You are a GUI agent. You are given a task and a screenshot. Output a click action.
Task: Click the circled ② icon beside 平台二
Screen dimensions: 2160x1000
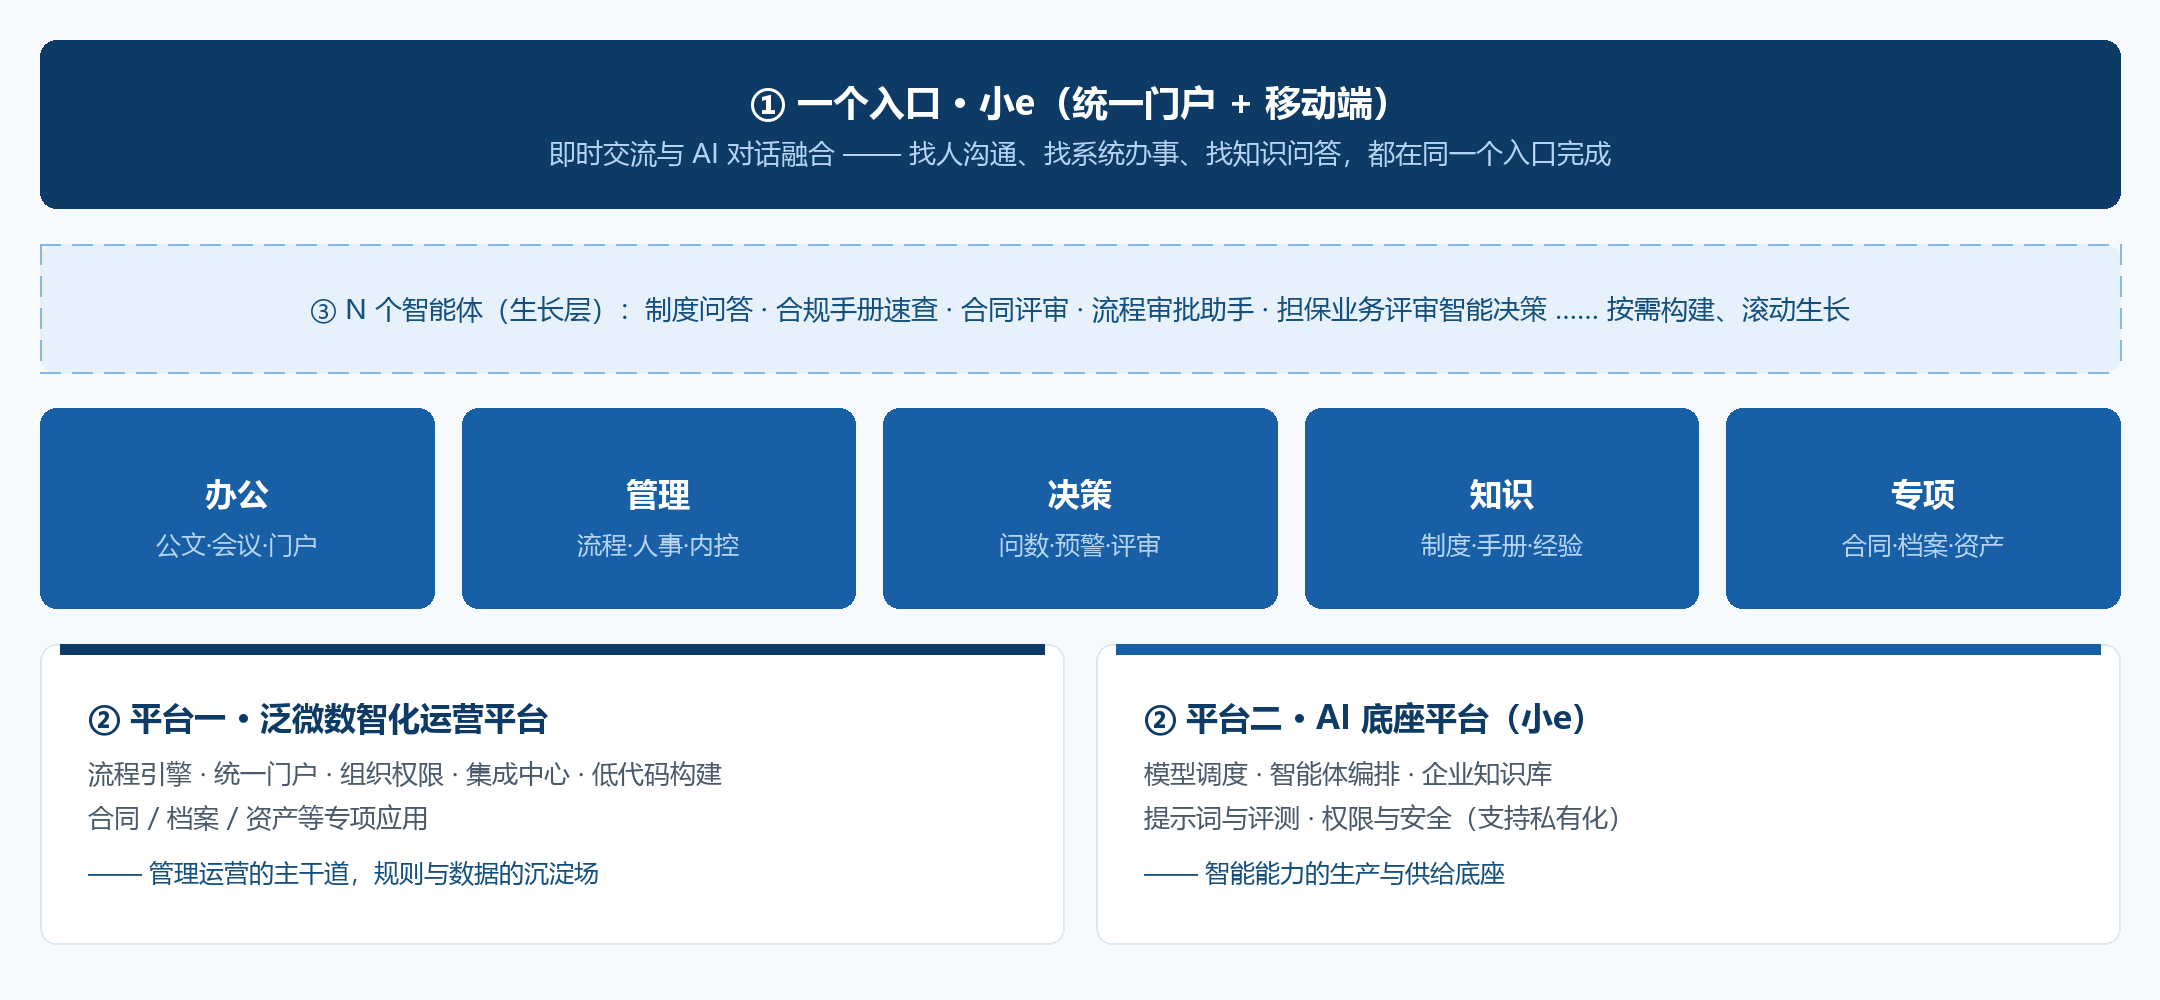coord(1160,720)
